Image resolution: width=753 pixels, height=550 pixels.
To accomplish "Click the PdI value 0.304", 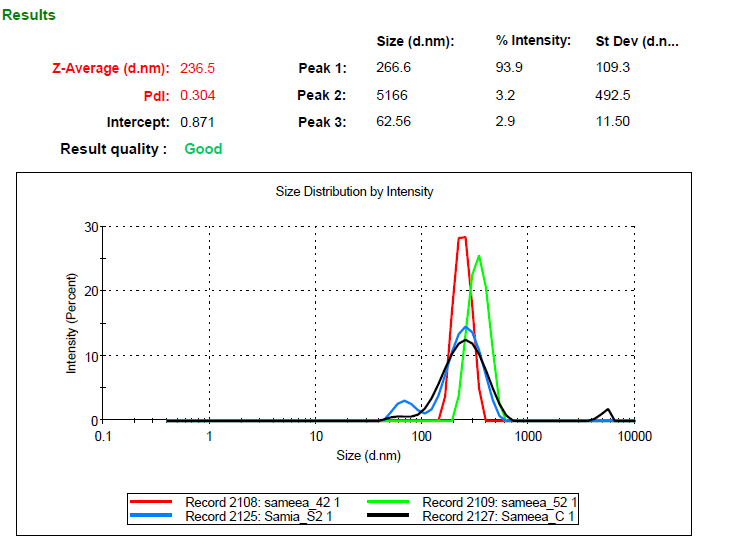I will [197, 96].
